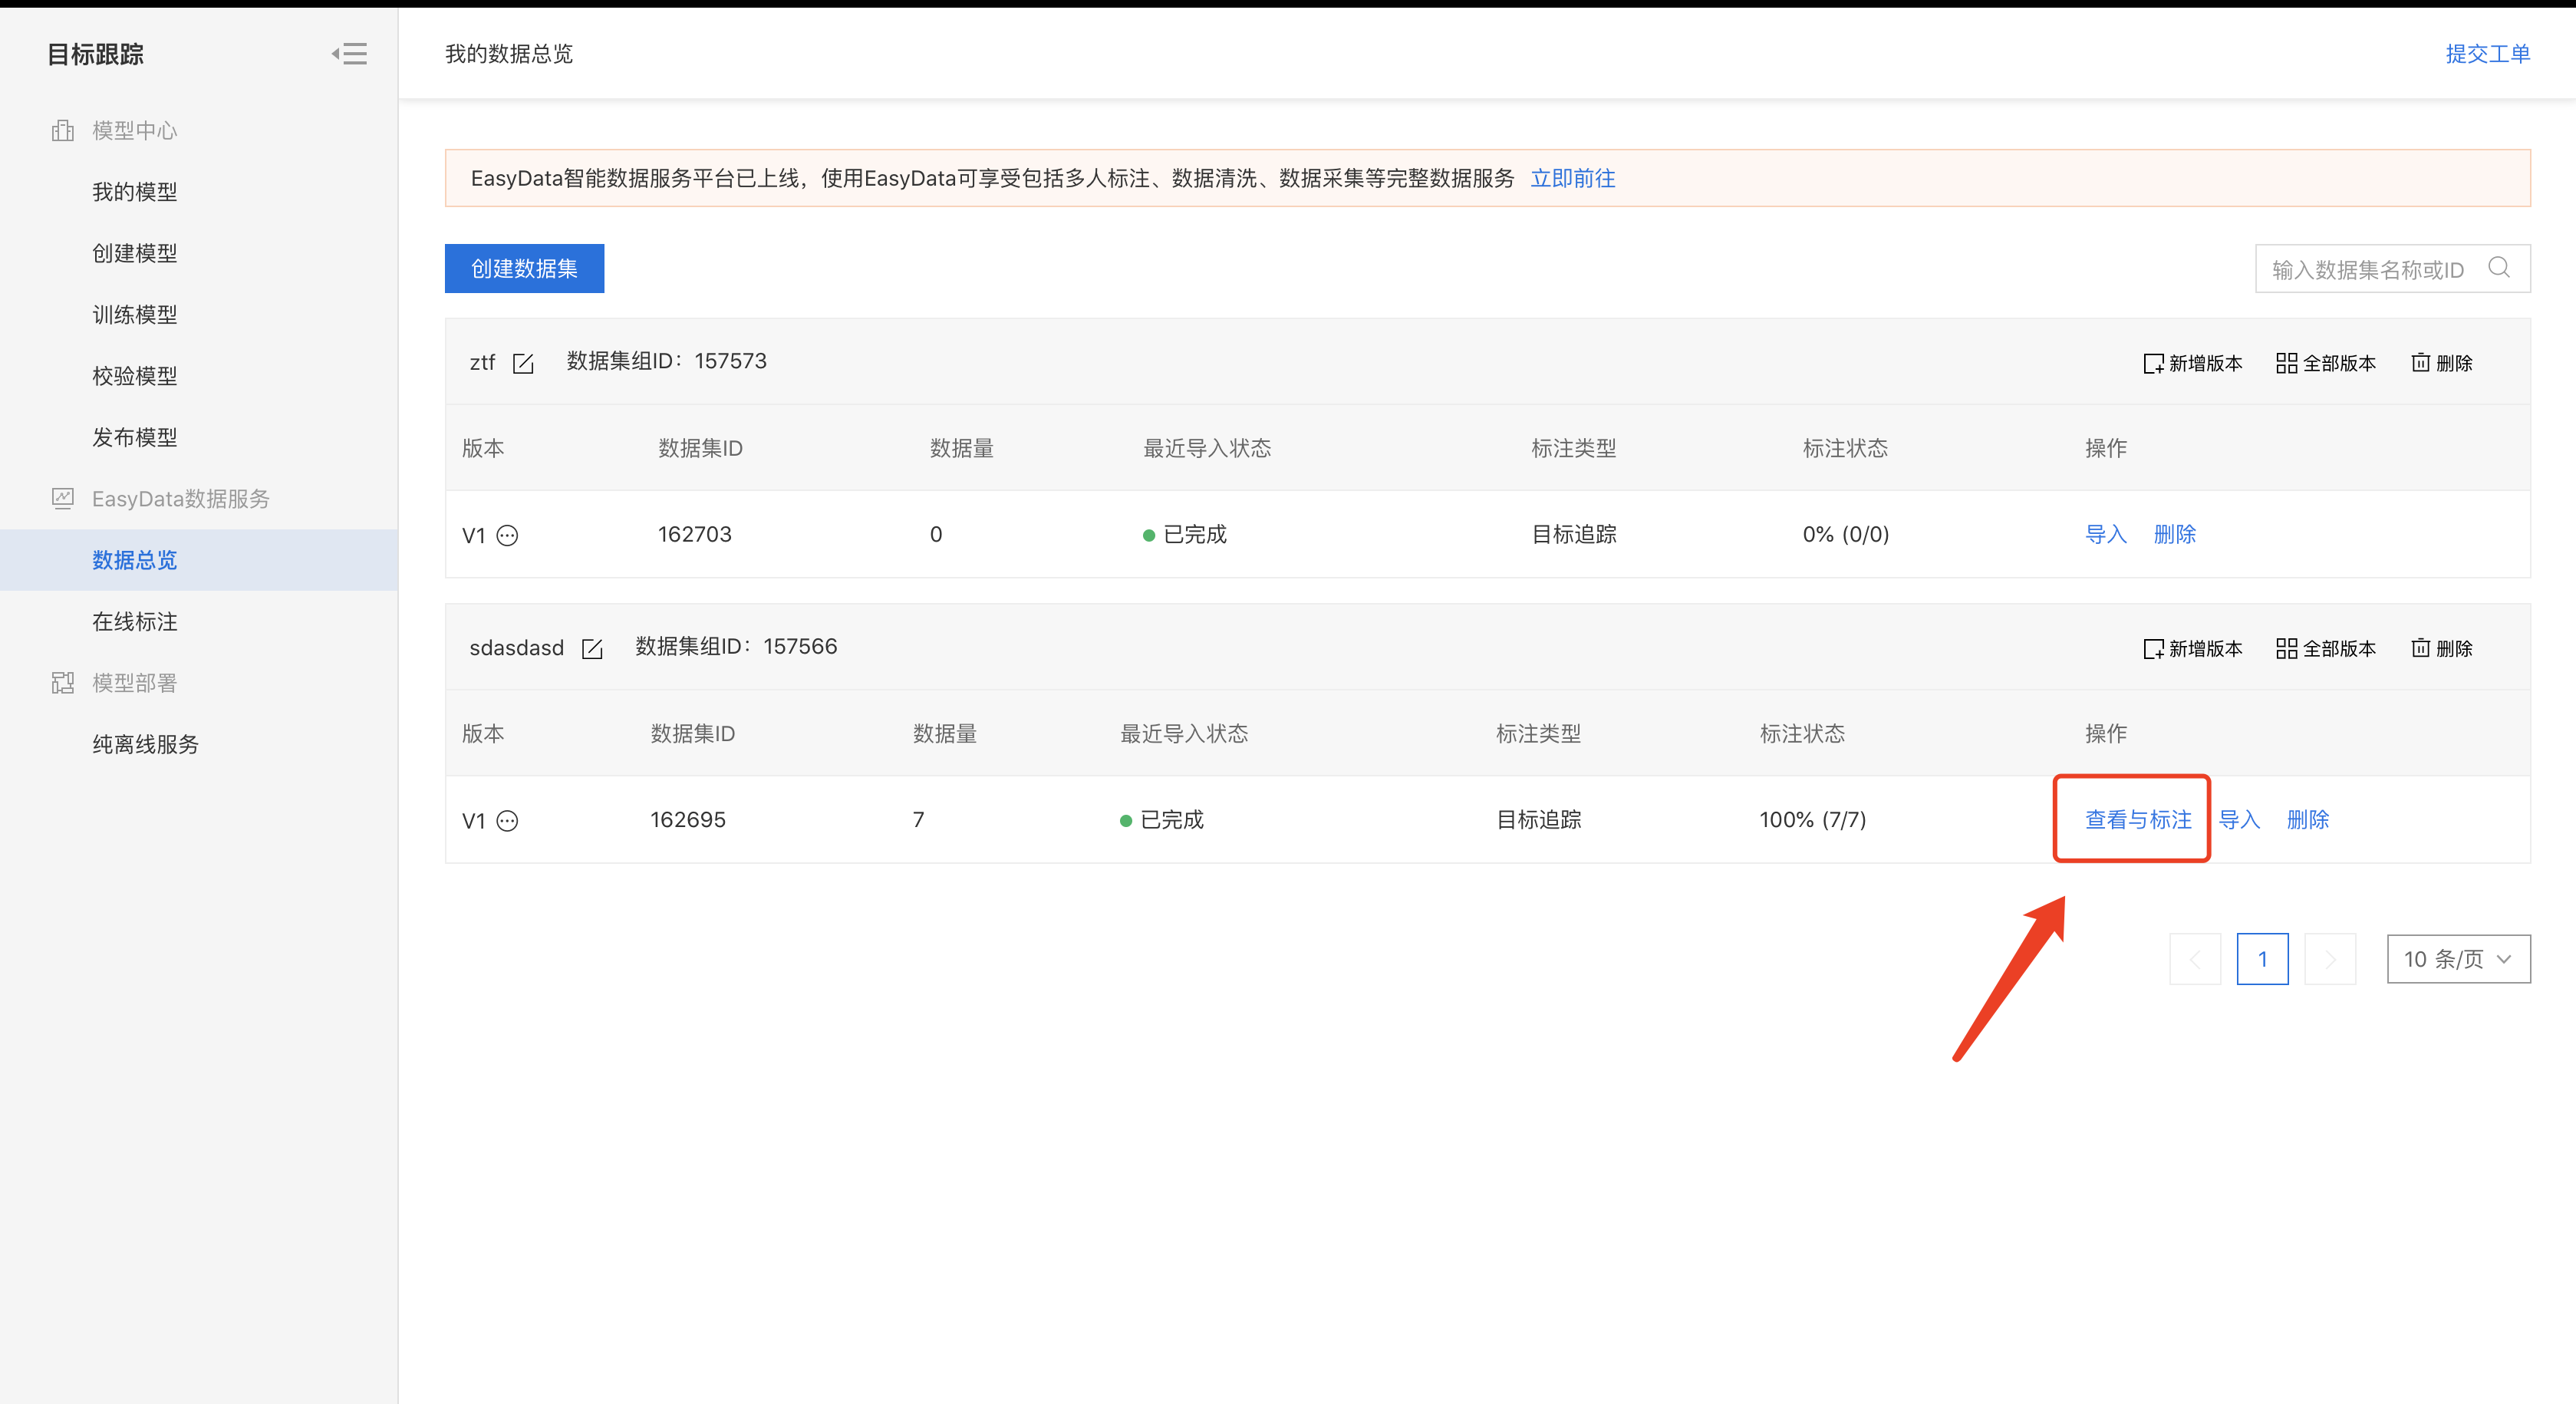Image resolution: width=2576 pixels, height=1404 pixels.
Task: Open the V1 more-options icon for dataset 162695
Action: tap(508, 821)
